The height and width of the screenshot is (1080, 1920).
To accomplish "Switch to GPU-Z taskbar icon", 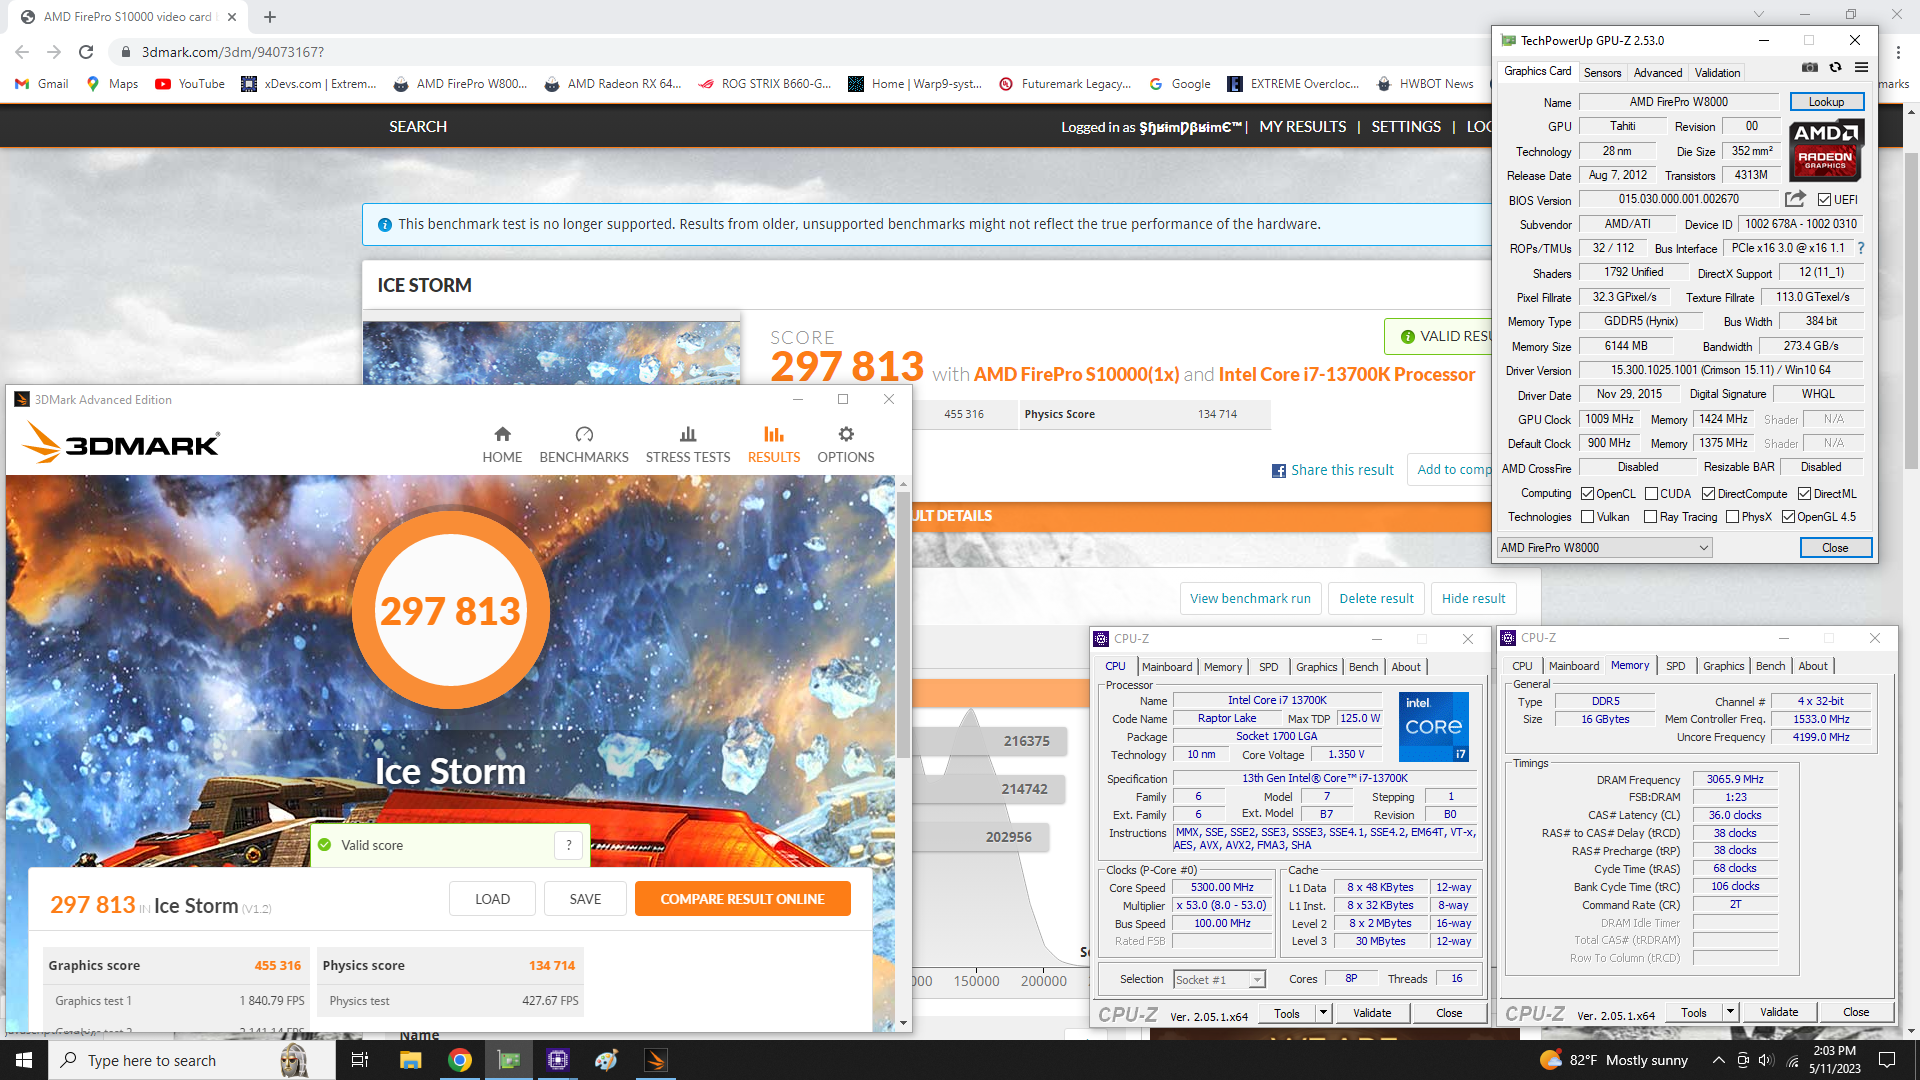I will click(509, 1060).
